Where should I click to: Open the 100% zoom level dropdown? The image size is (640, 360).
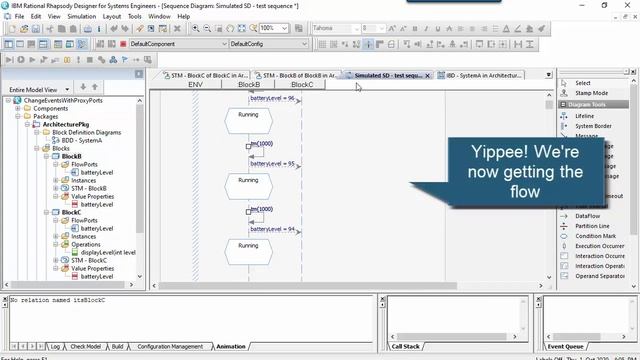[284, 28]
